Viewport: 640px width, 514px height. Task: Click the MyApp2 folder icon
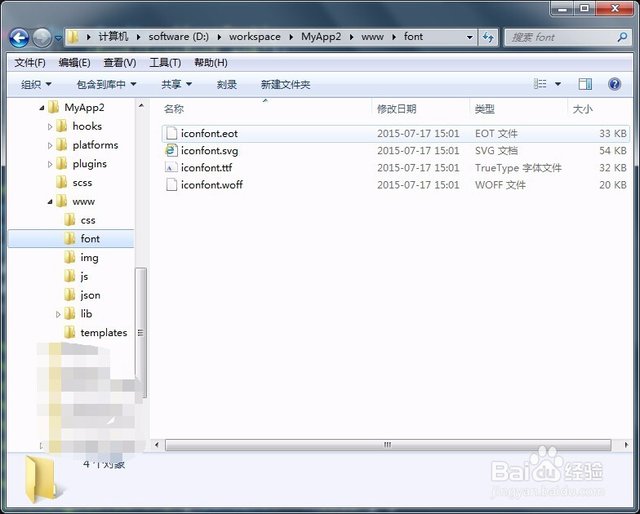[53, 107]
